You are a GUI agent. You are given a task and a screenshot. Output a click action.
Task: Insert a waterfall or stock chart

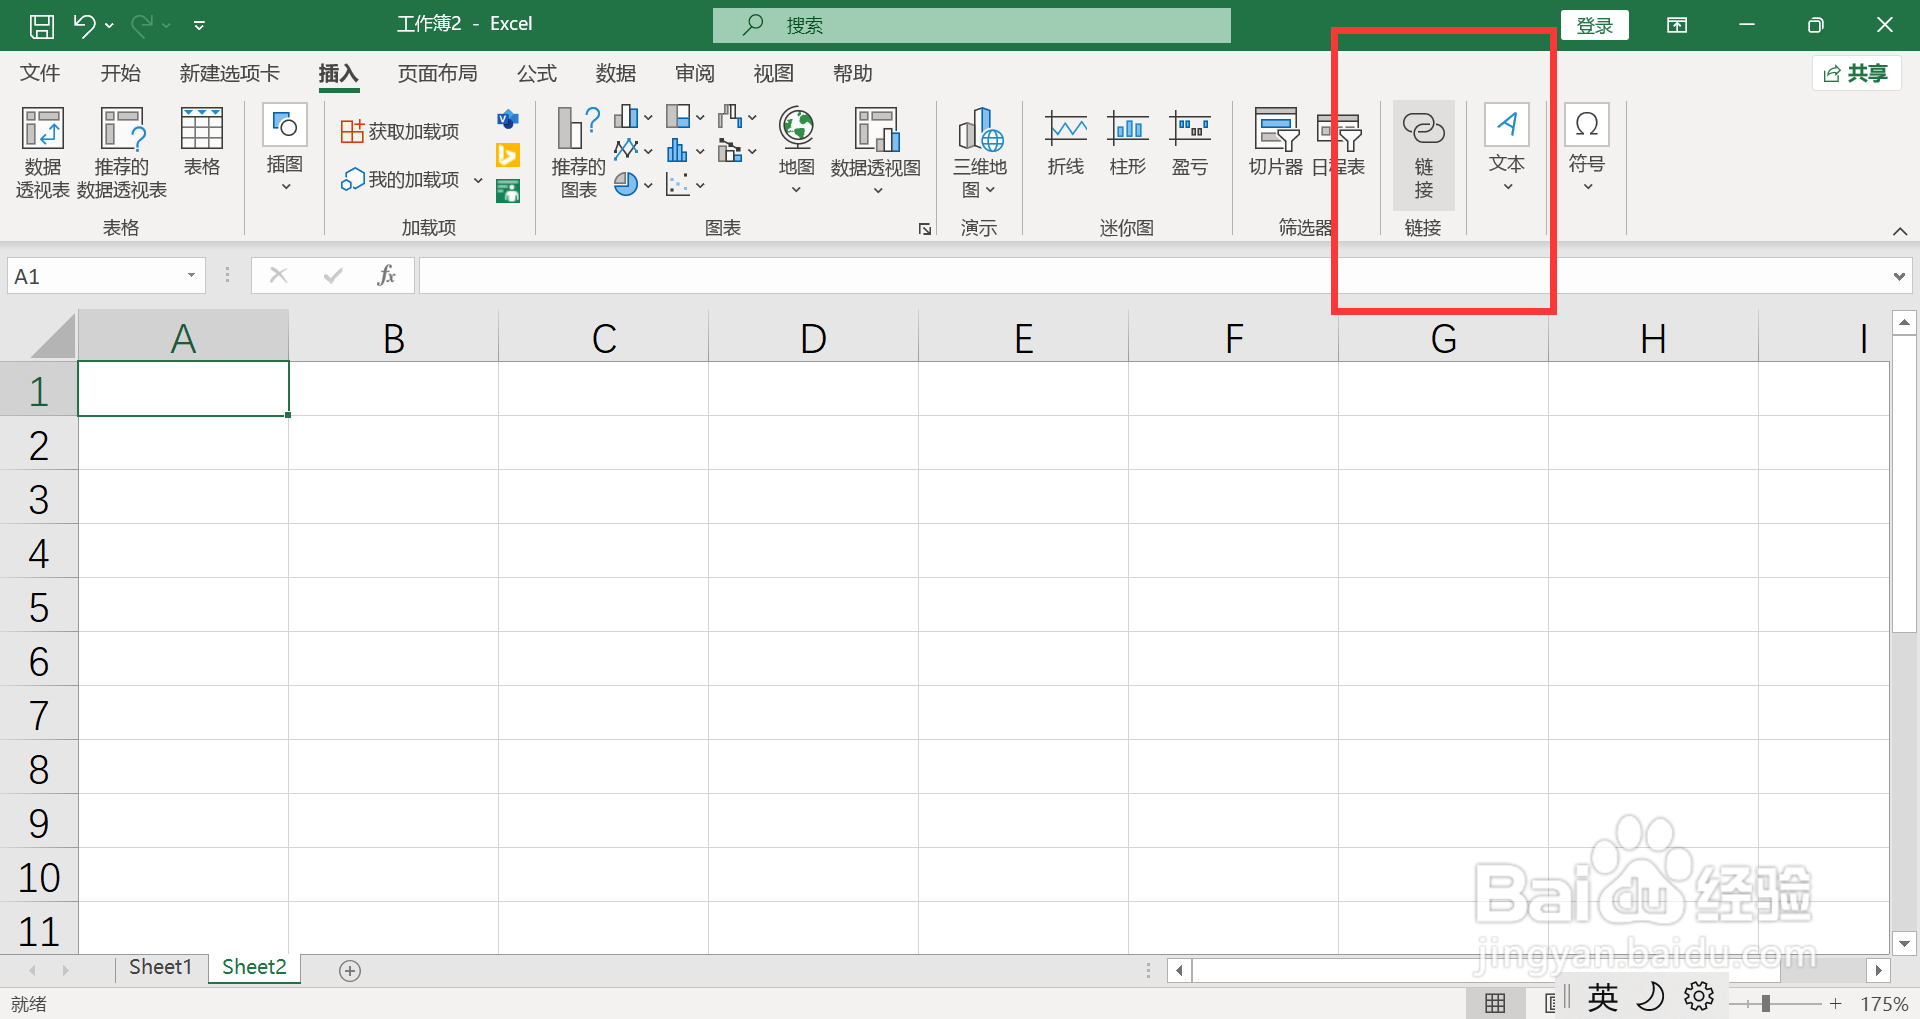click(x=737, y=117)
